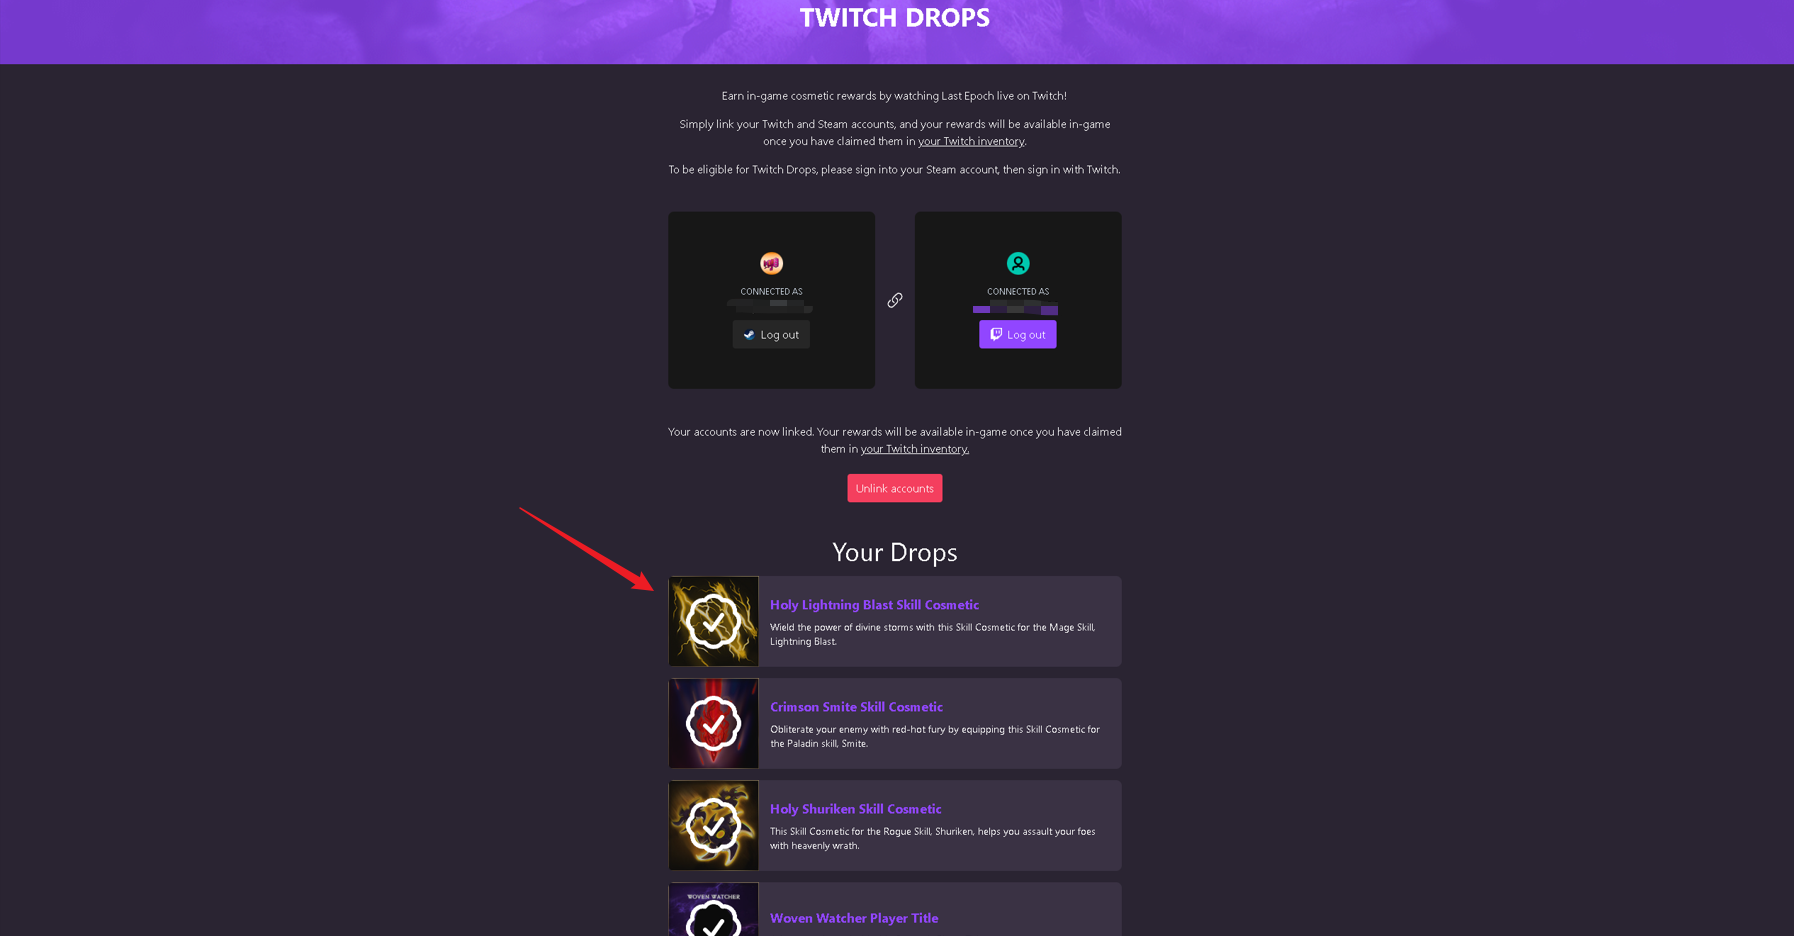The height and width of the screenshot is (936, 1794).
Task: Log out of the Steam account
Action: coord(771,334)
